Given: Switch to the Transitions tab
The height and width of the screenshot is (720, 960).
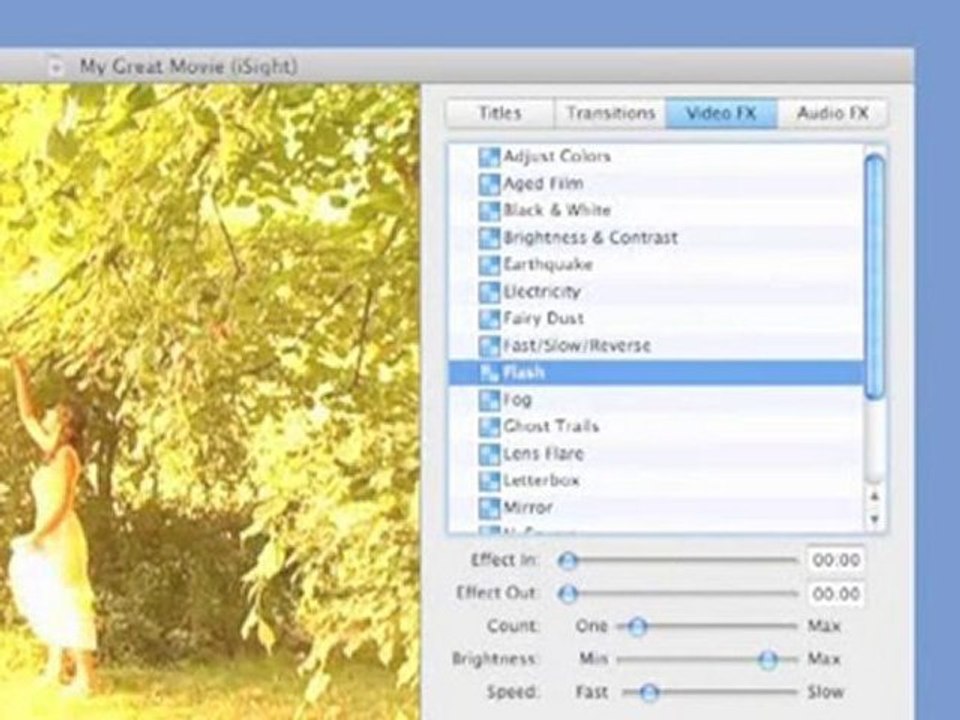Looking at the screenshot, I should pos(610,113).
